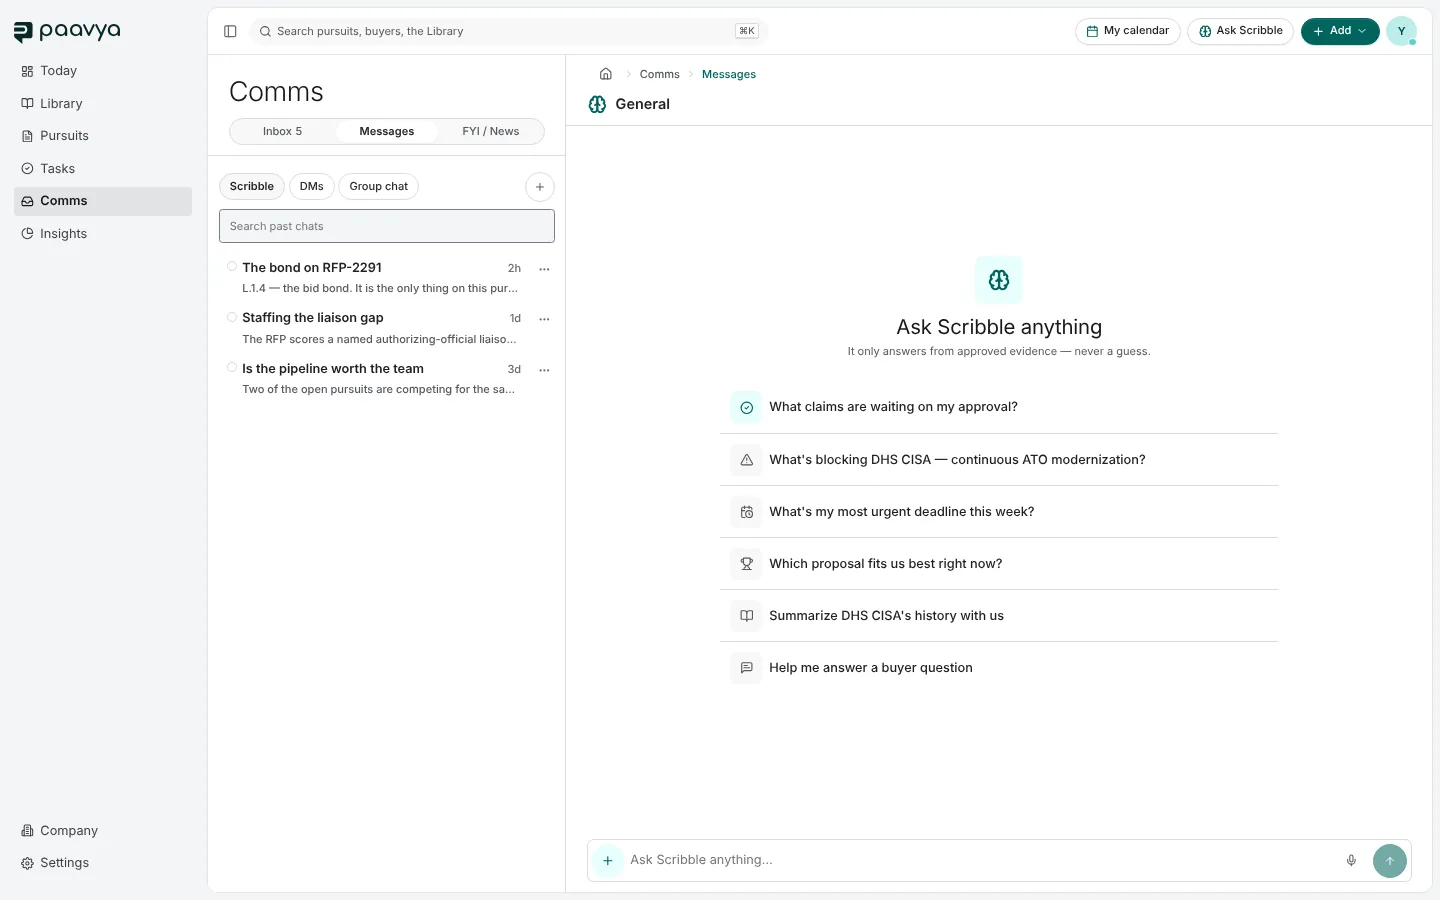Screen dimensions: 1440x900
Task: Send message with the arrow button
Action: pyautogui.click(x=1390, y=861)
